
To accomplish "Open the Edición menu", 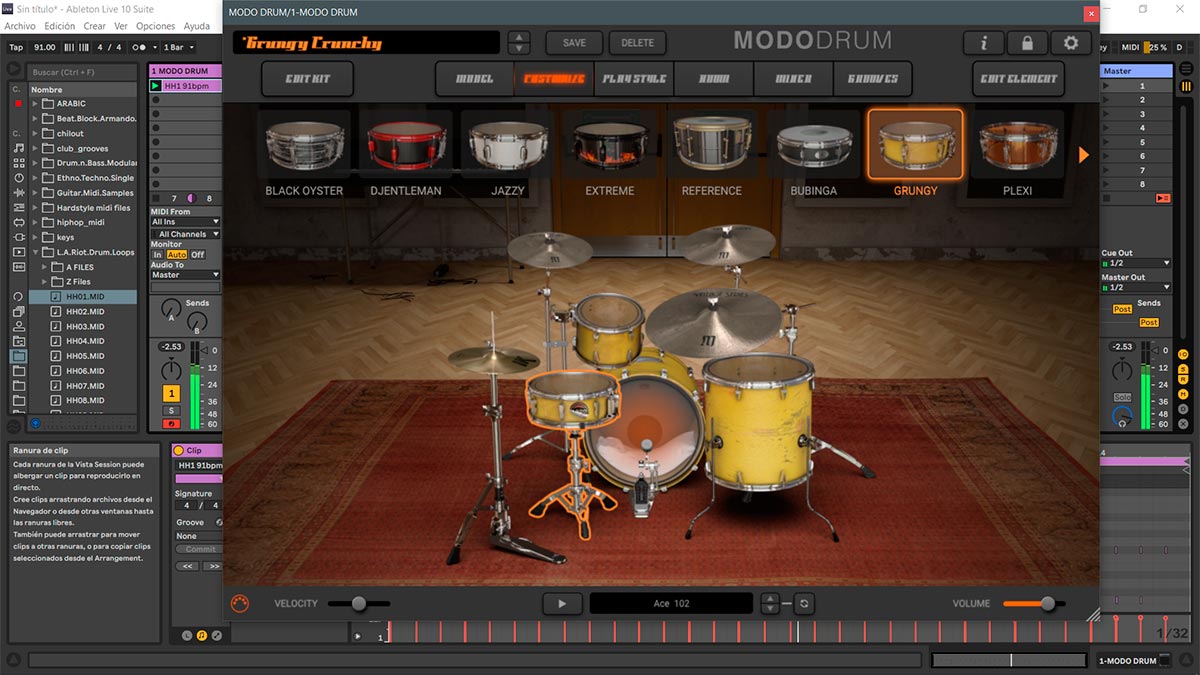I will pyautogui.click(x=60, y=26).
